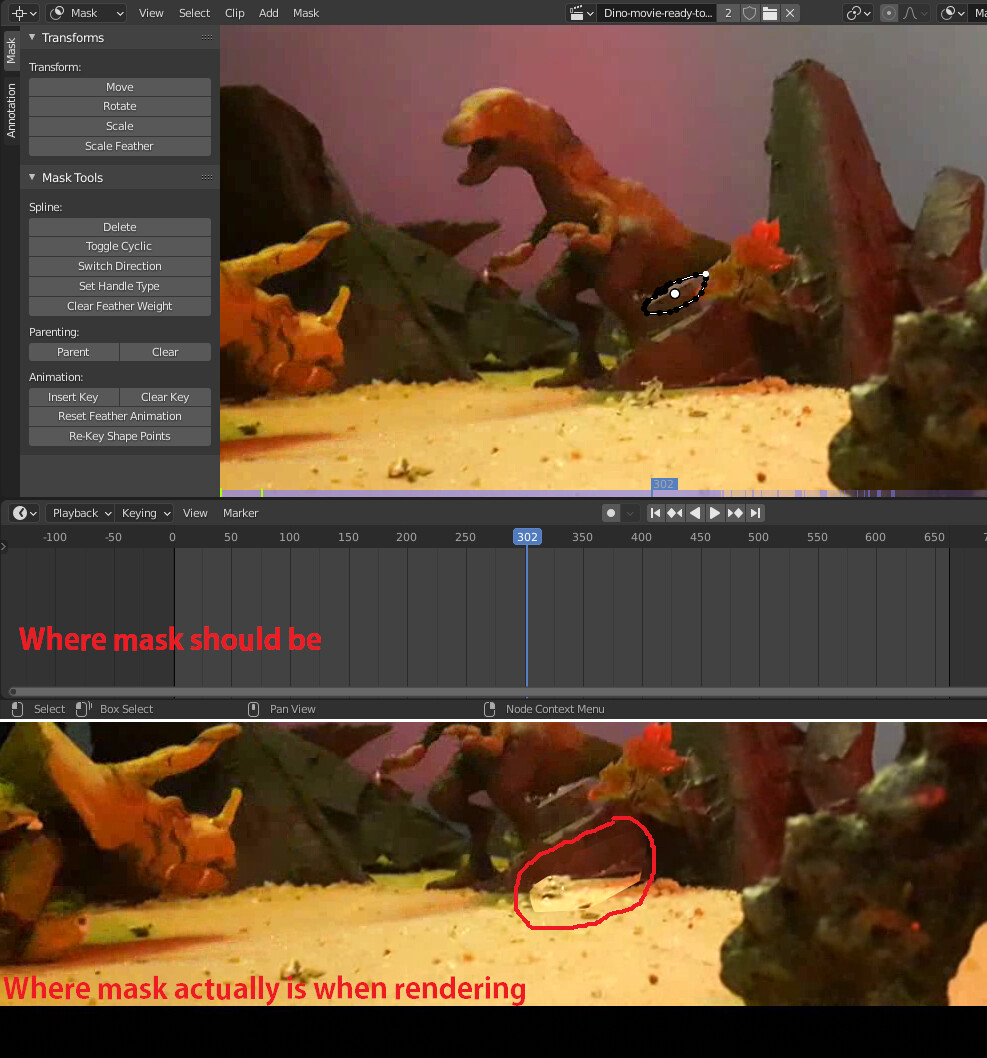This screenshot has height=1058, width=987.
Task: Open the Playback dropdown
Action: pos(81,513)
